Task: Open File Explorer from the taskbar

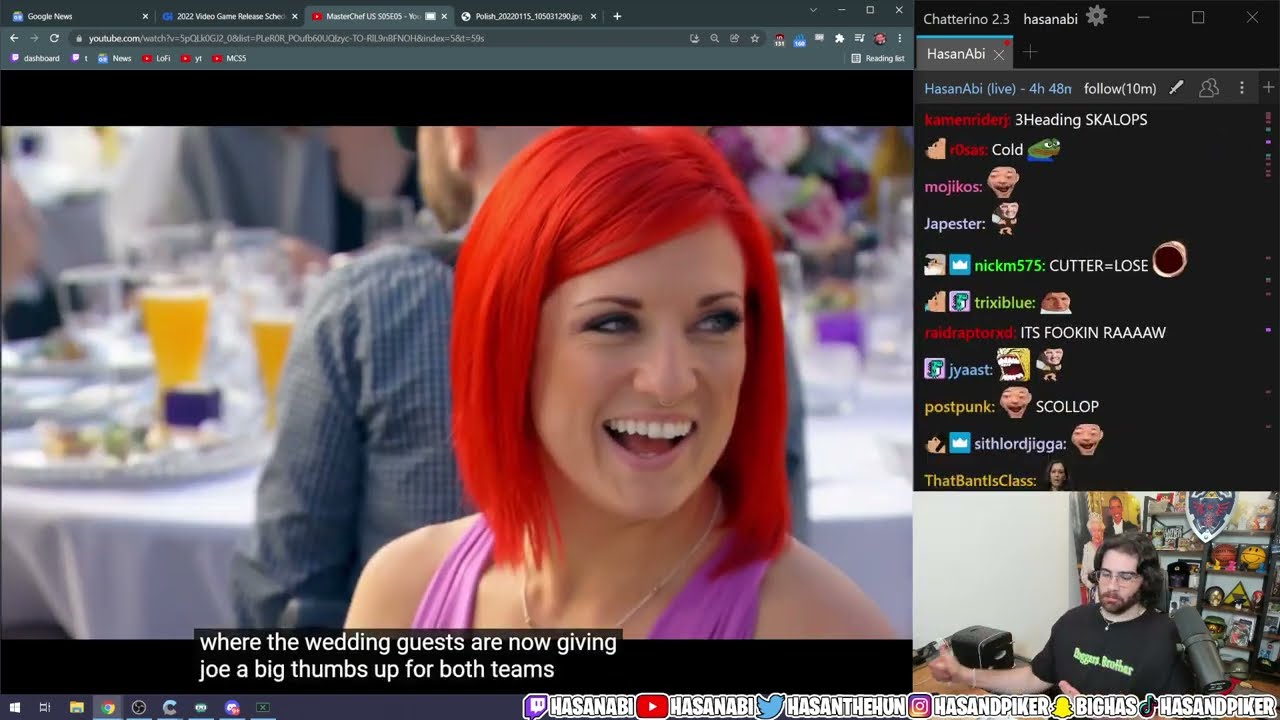Action: click(x=76, y=708)
